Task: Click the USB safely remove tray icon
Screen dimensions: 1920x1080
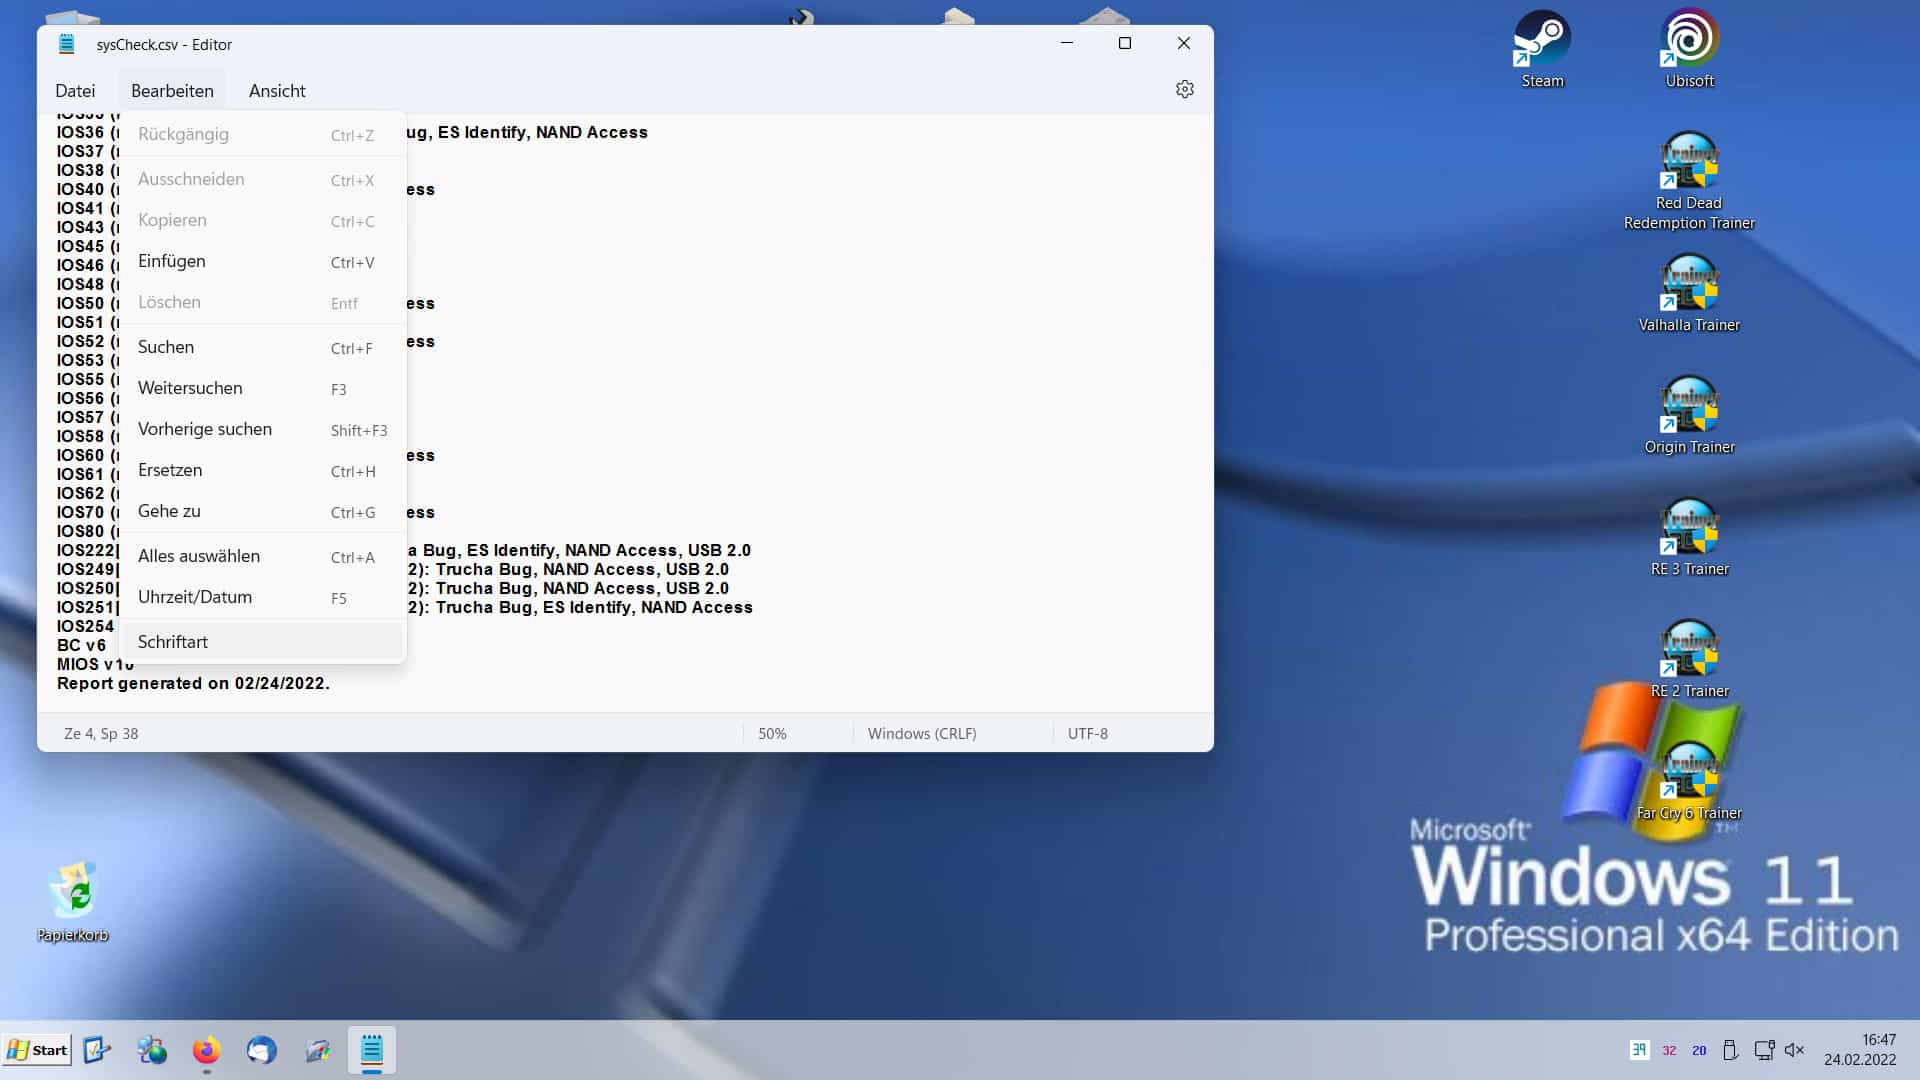Action: (x=1730, y=1050)
